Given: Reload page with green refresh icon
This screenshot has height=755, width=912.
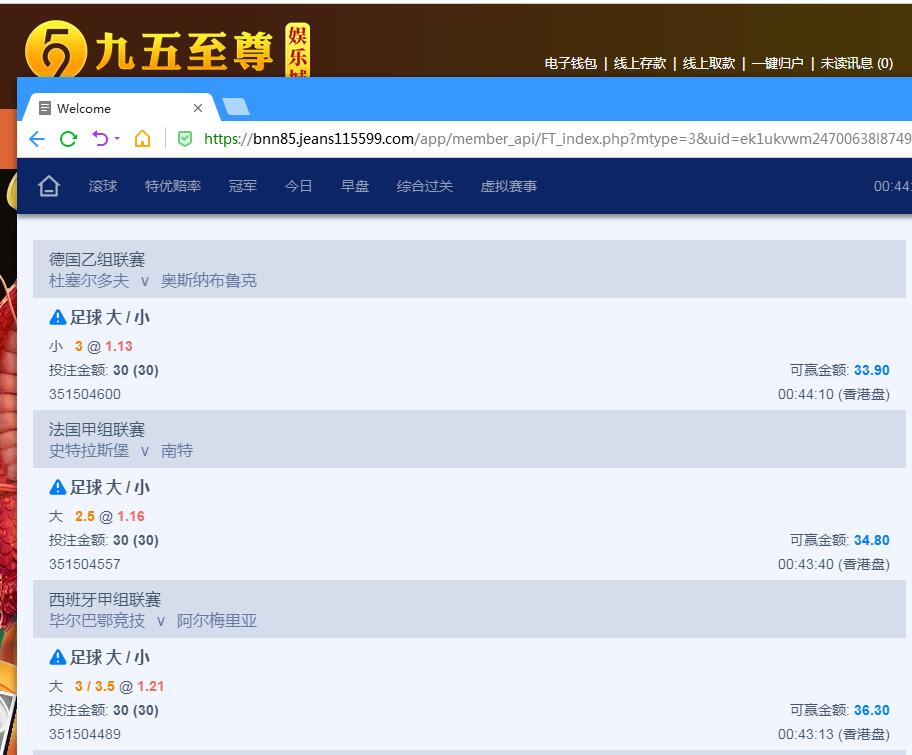Looking at the screenshot, I should click(x=69, y=139).
